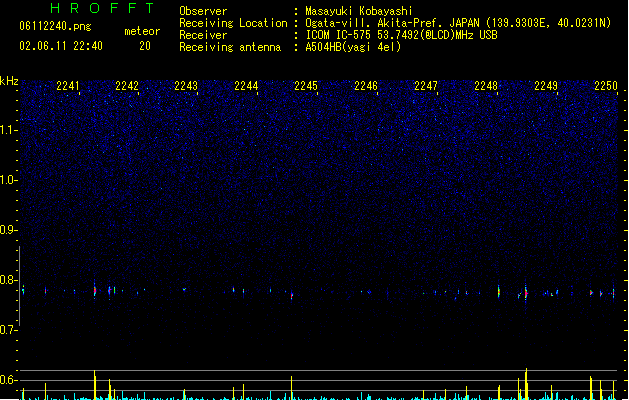This screenshot has width=629, height=400.
Task: Click the 2250 time marker
Action: [x=606, y=86]
